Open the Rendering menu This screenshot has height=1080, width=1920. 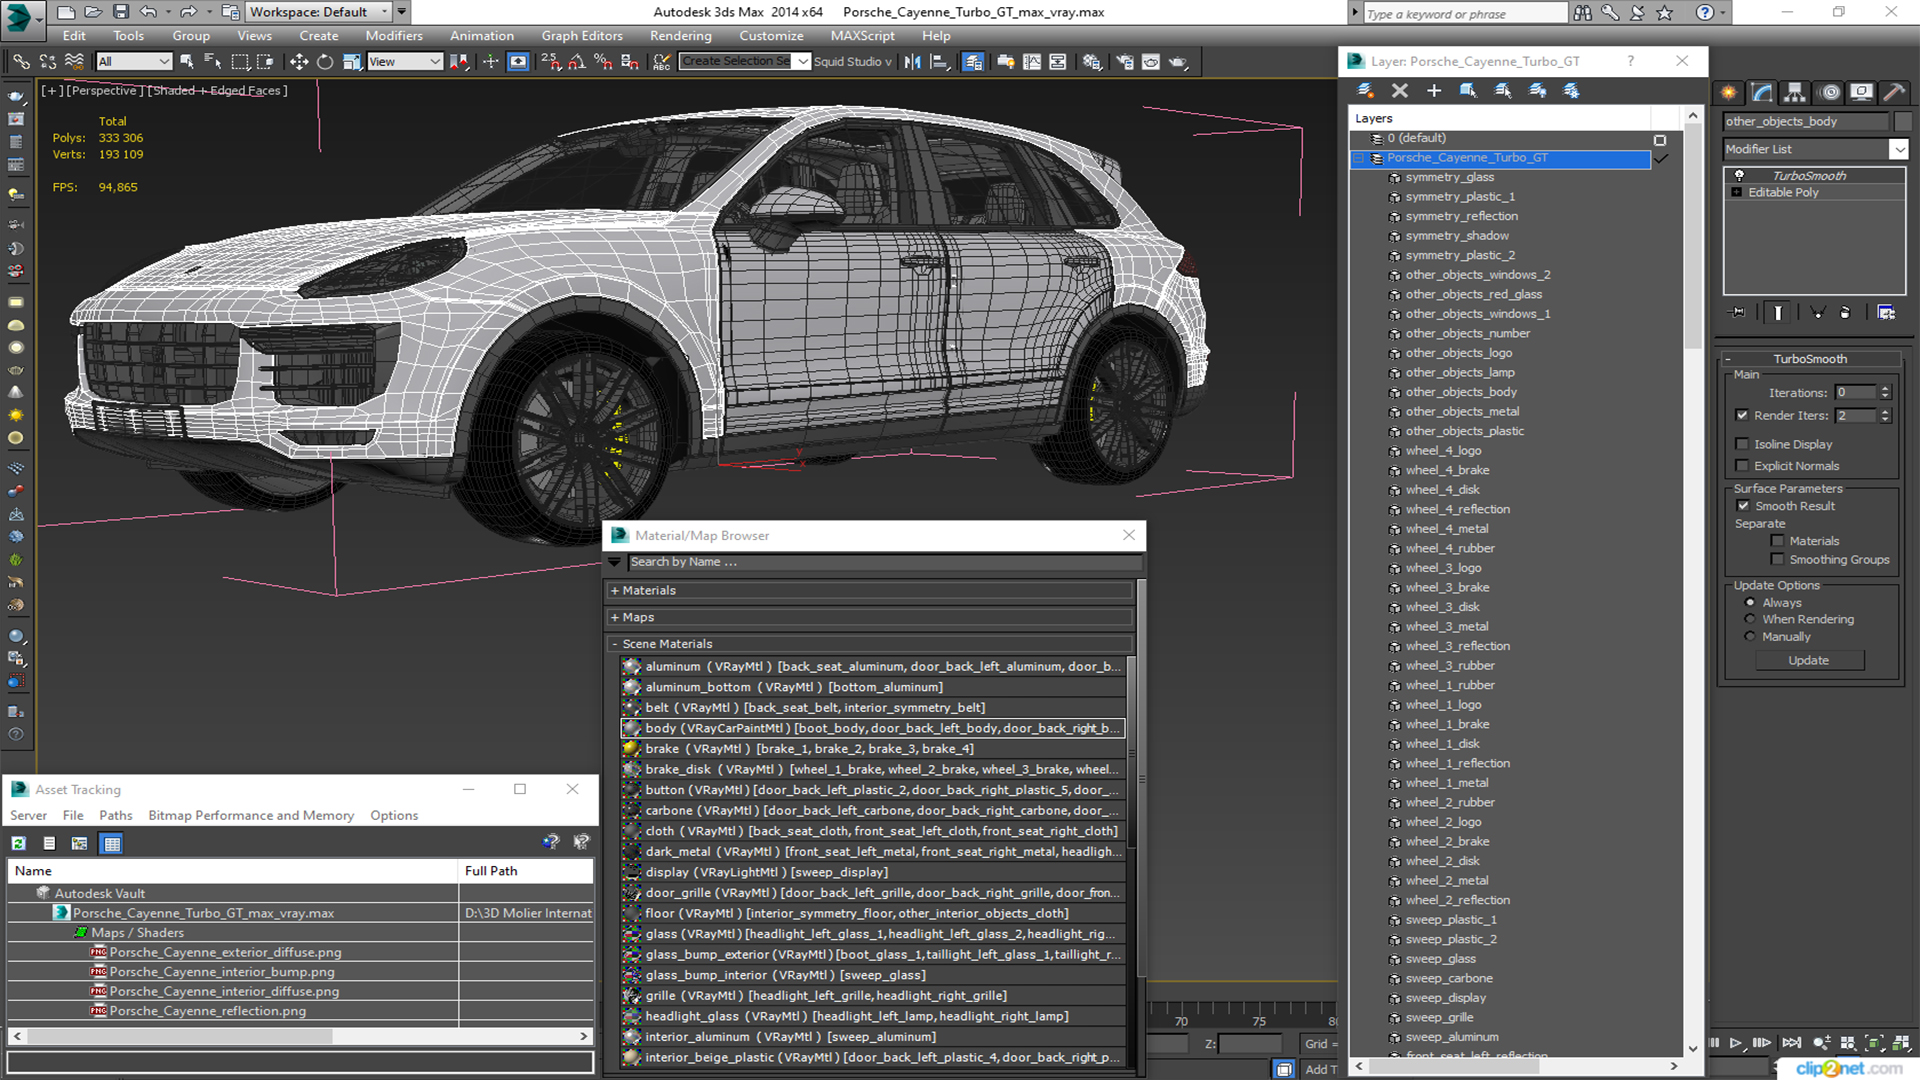coord(680,36)
